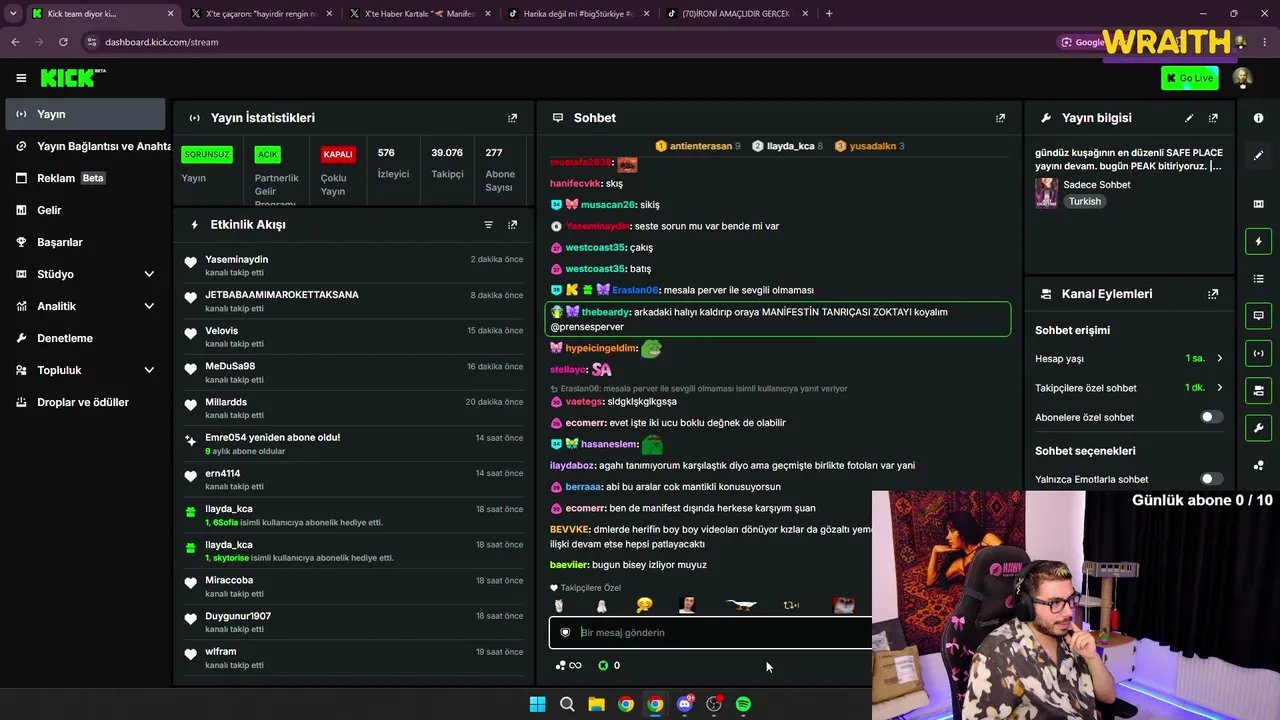1280x720 pixels.
Task: Open Spotify from the taskbar
Action: tap(743, 704)
